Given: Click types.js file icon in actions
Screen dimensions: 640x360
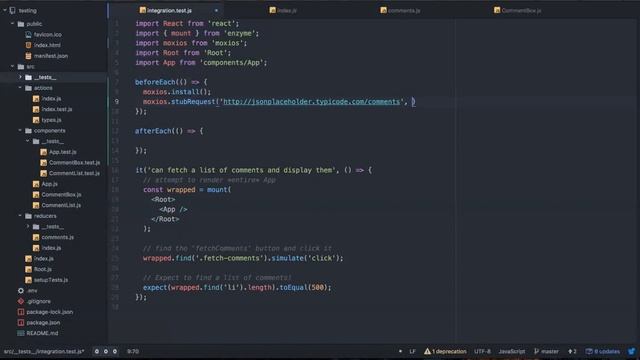Looking at the screenshot, I should tap(36, 120).
